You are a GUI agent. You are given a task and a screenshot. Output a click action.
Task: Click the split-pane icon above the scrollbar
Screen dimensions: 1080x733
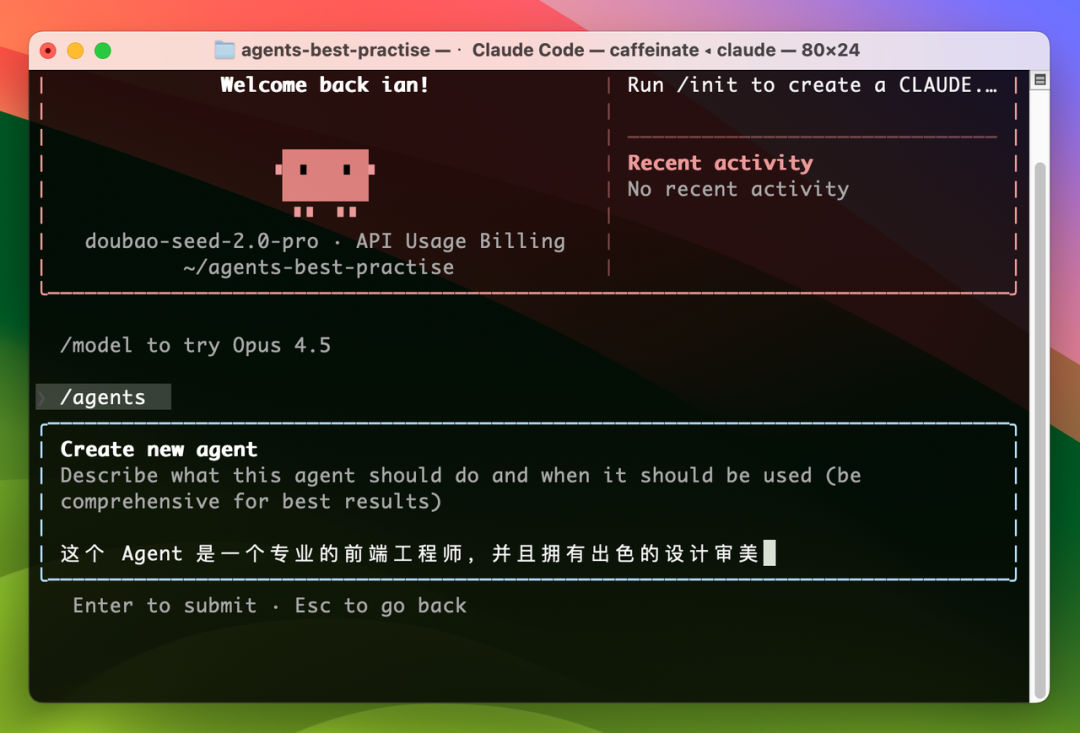pyautogui.click(x=1040, y=80)
